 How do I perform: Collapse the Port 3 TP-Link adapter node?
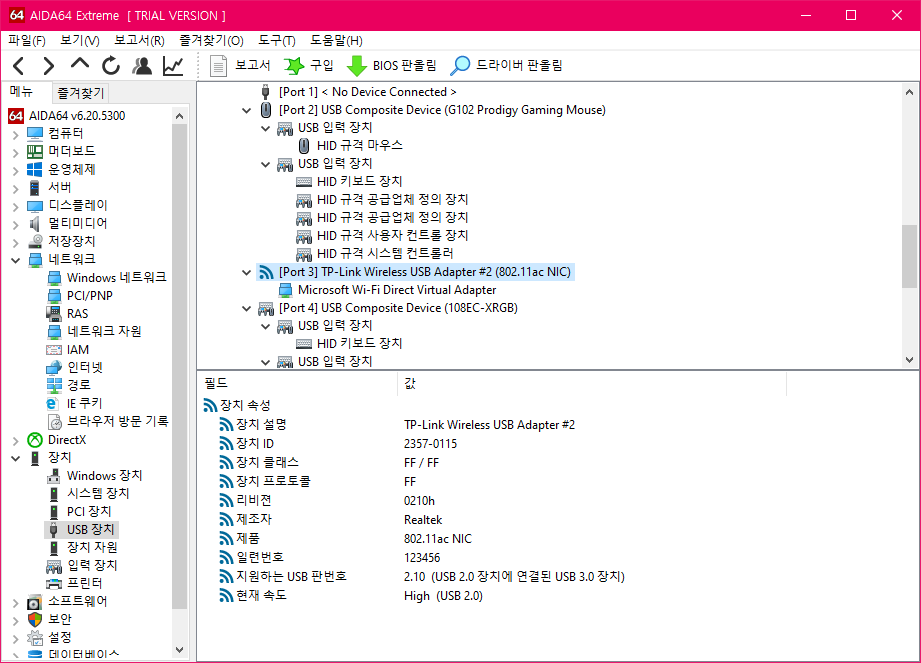pyautogui.click(x=247, y=272)
